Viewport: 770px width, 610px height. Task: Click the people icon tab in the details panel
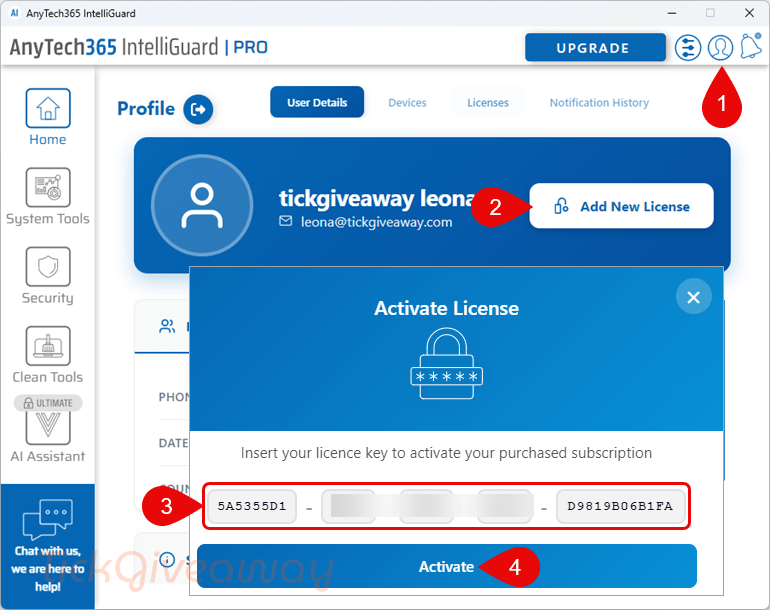pos(167,326)
